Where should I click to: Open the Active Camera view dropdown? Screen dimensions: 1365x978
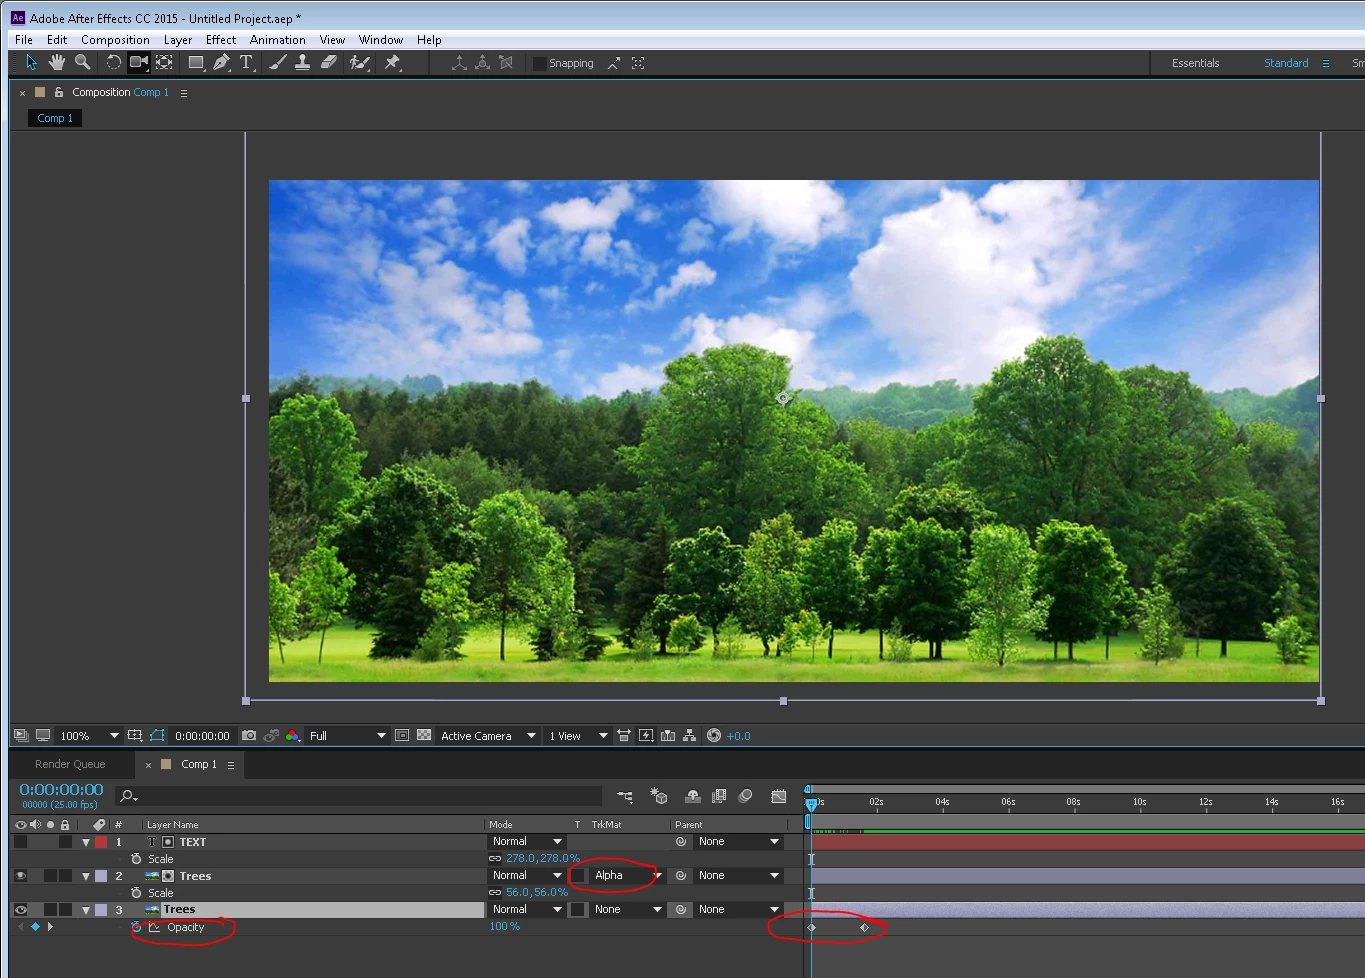[x=488, y=735]
